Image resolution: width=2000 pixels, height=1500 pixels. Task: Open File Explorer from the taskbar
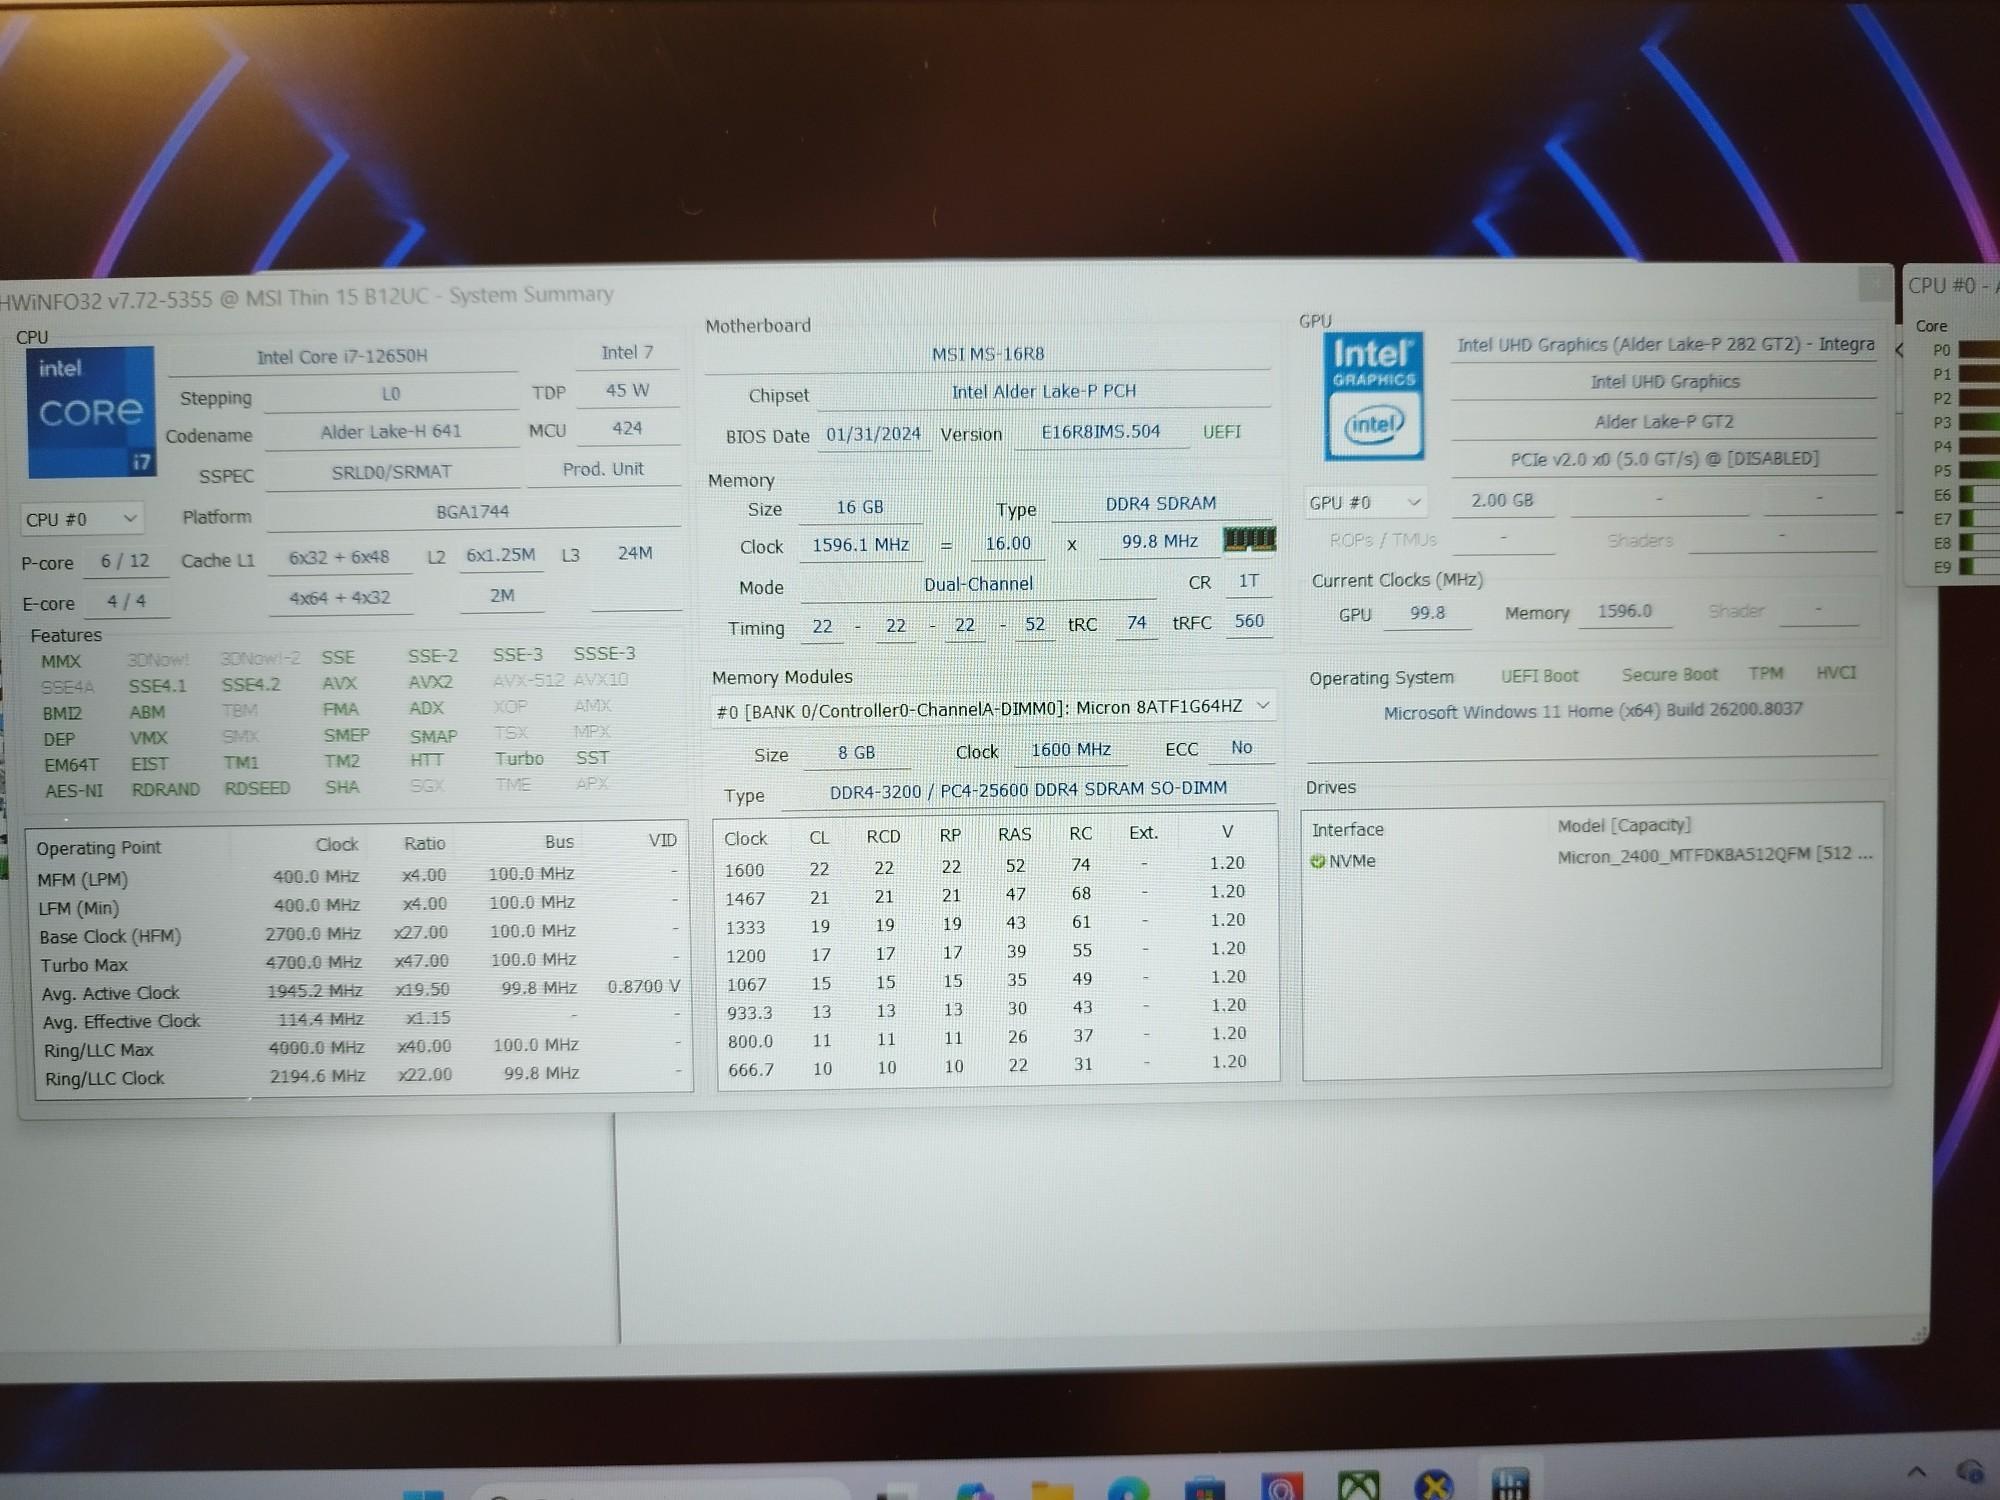1052,1490
